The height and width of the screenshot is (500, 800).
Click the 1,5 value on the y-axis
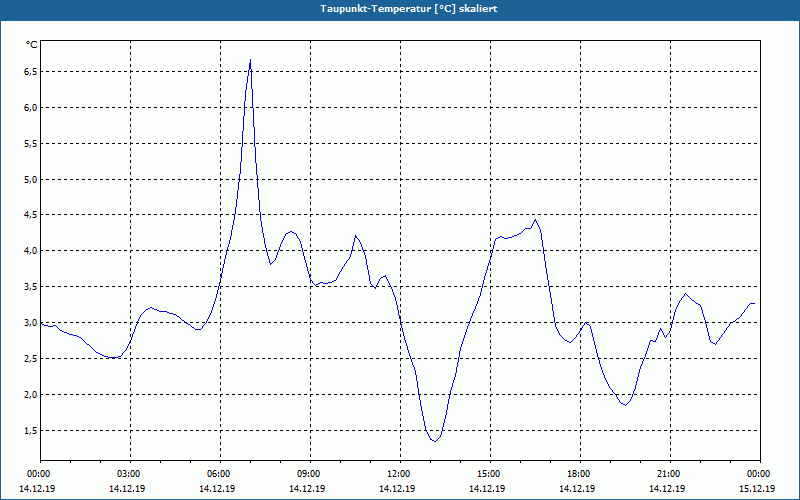click(30, 431)
